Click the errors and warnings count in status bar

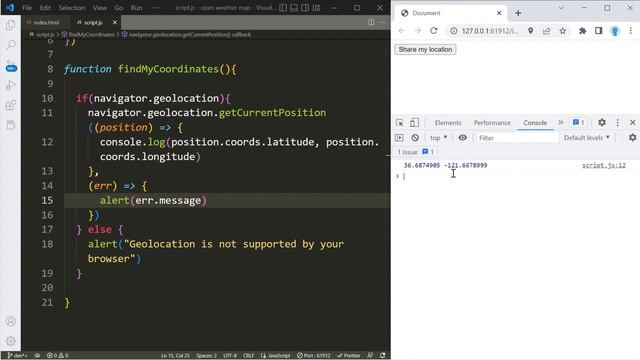[58, 356]
